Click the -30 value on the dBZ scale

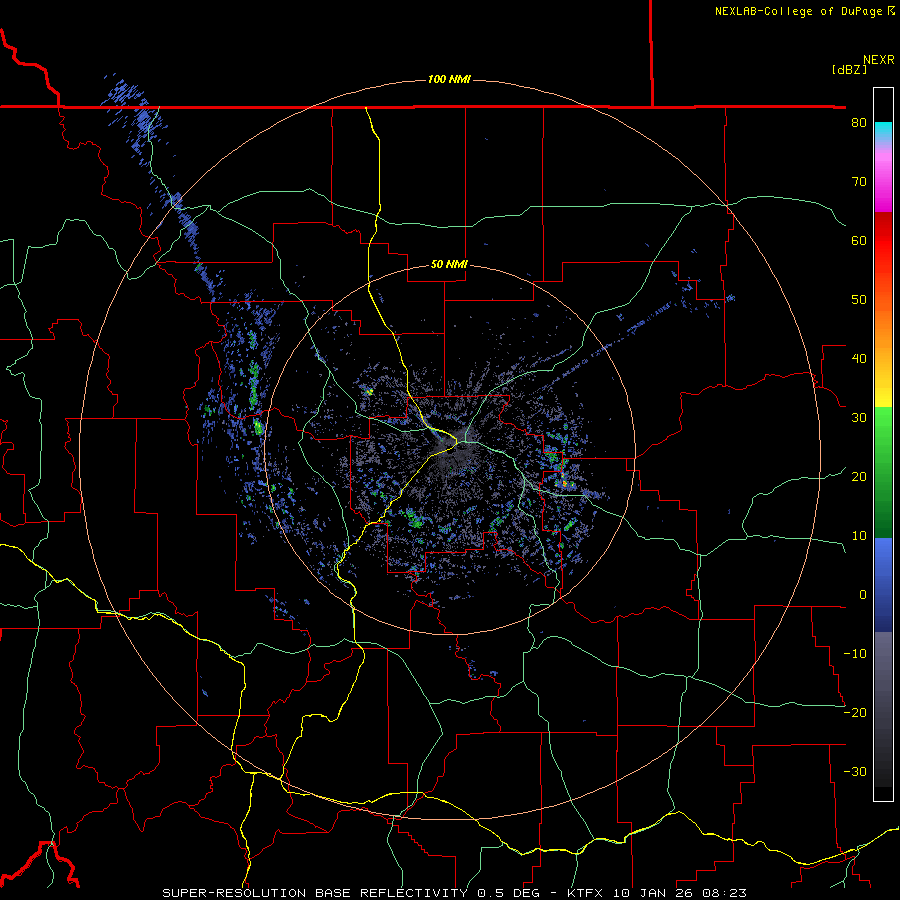(x=855, y=772)
